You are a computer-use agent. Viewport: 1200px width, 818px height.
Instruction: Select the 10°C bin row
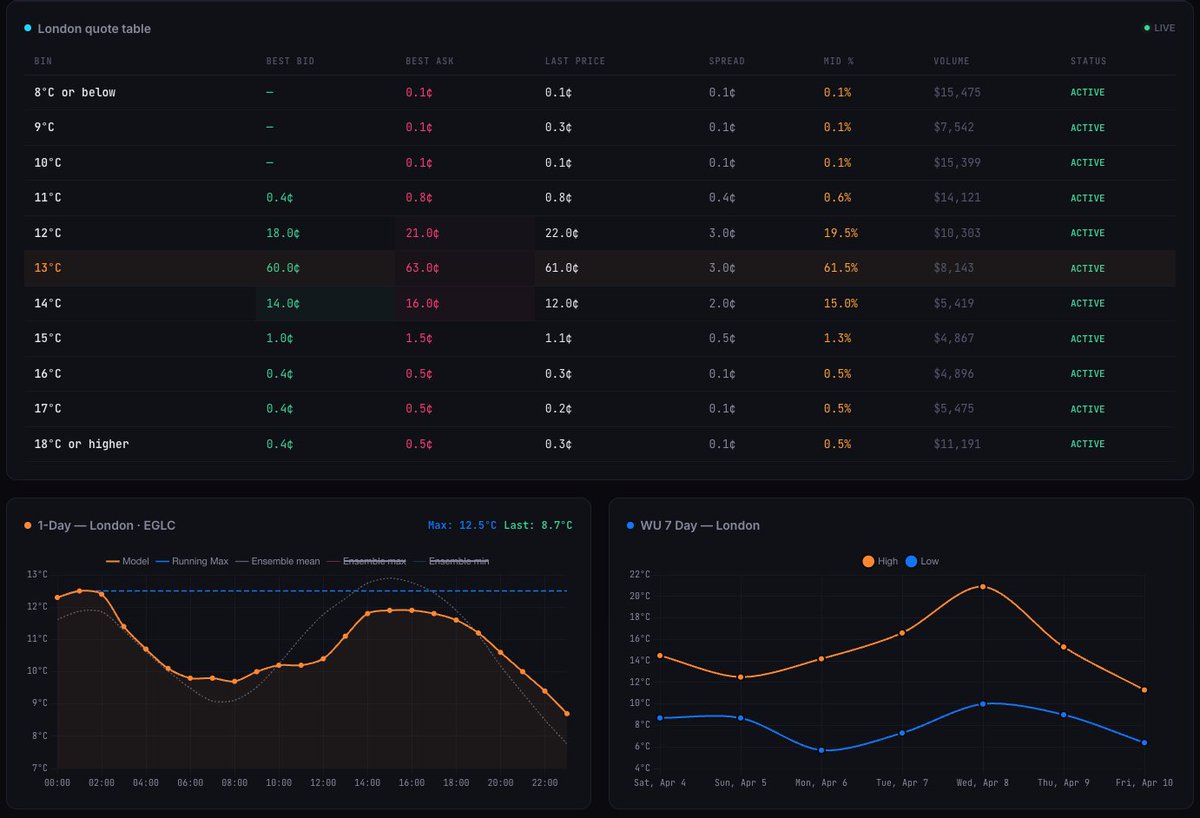[600, 162]
